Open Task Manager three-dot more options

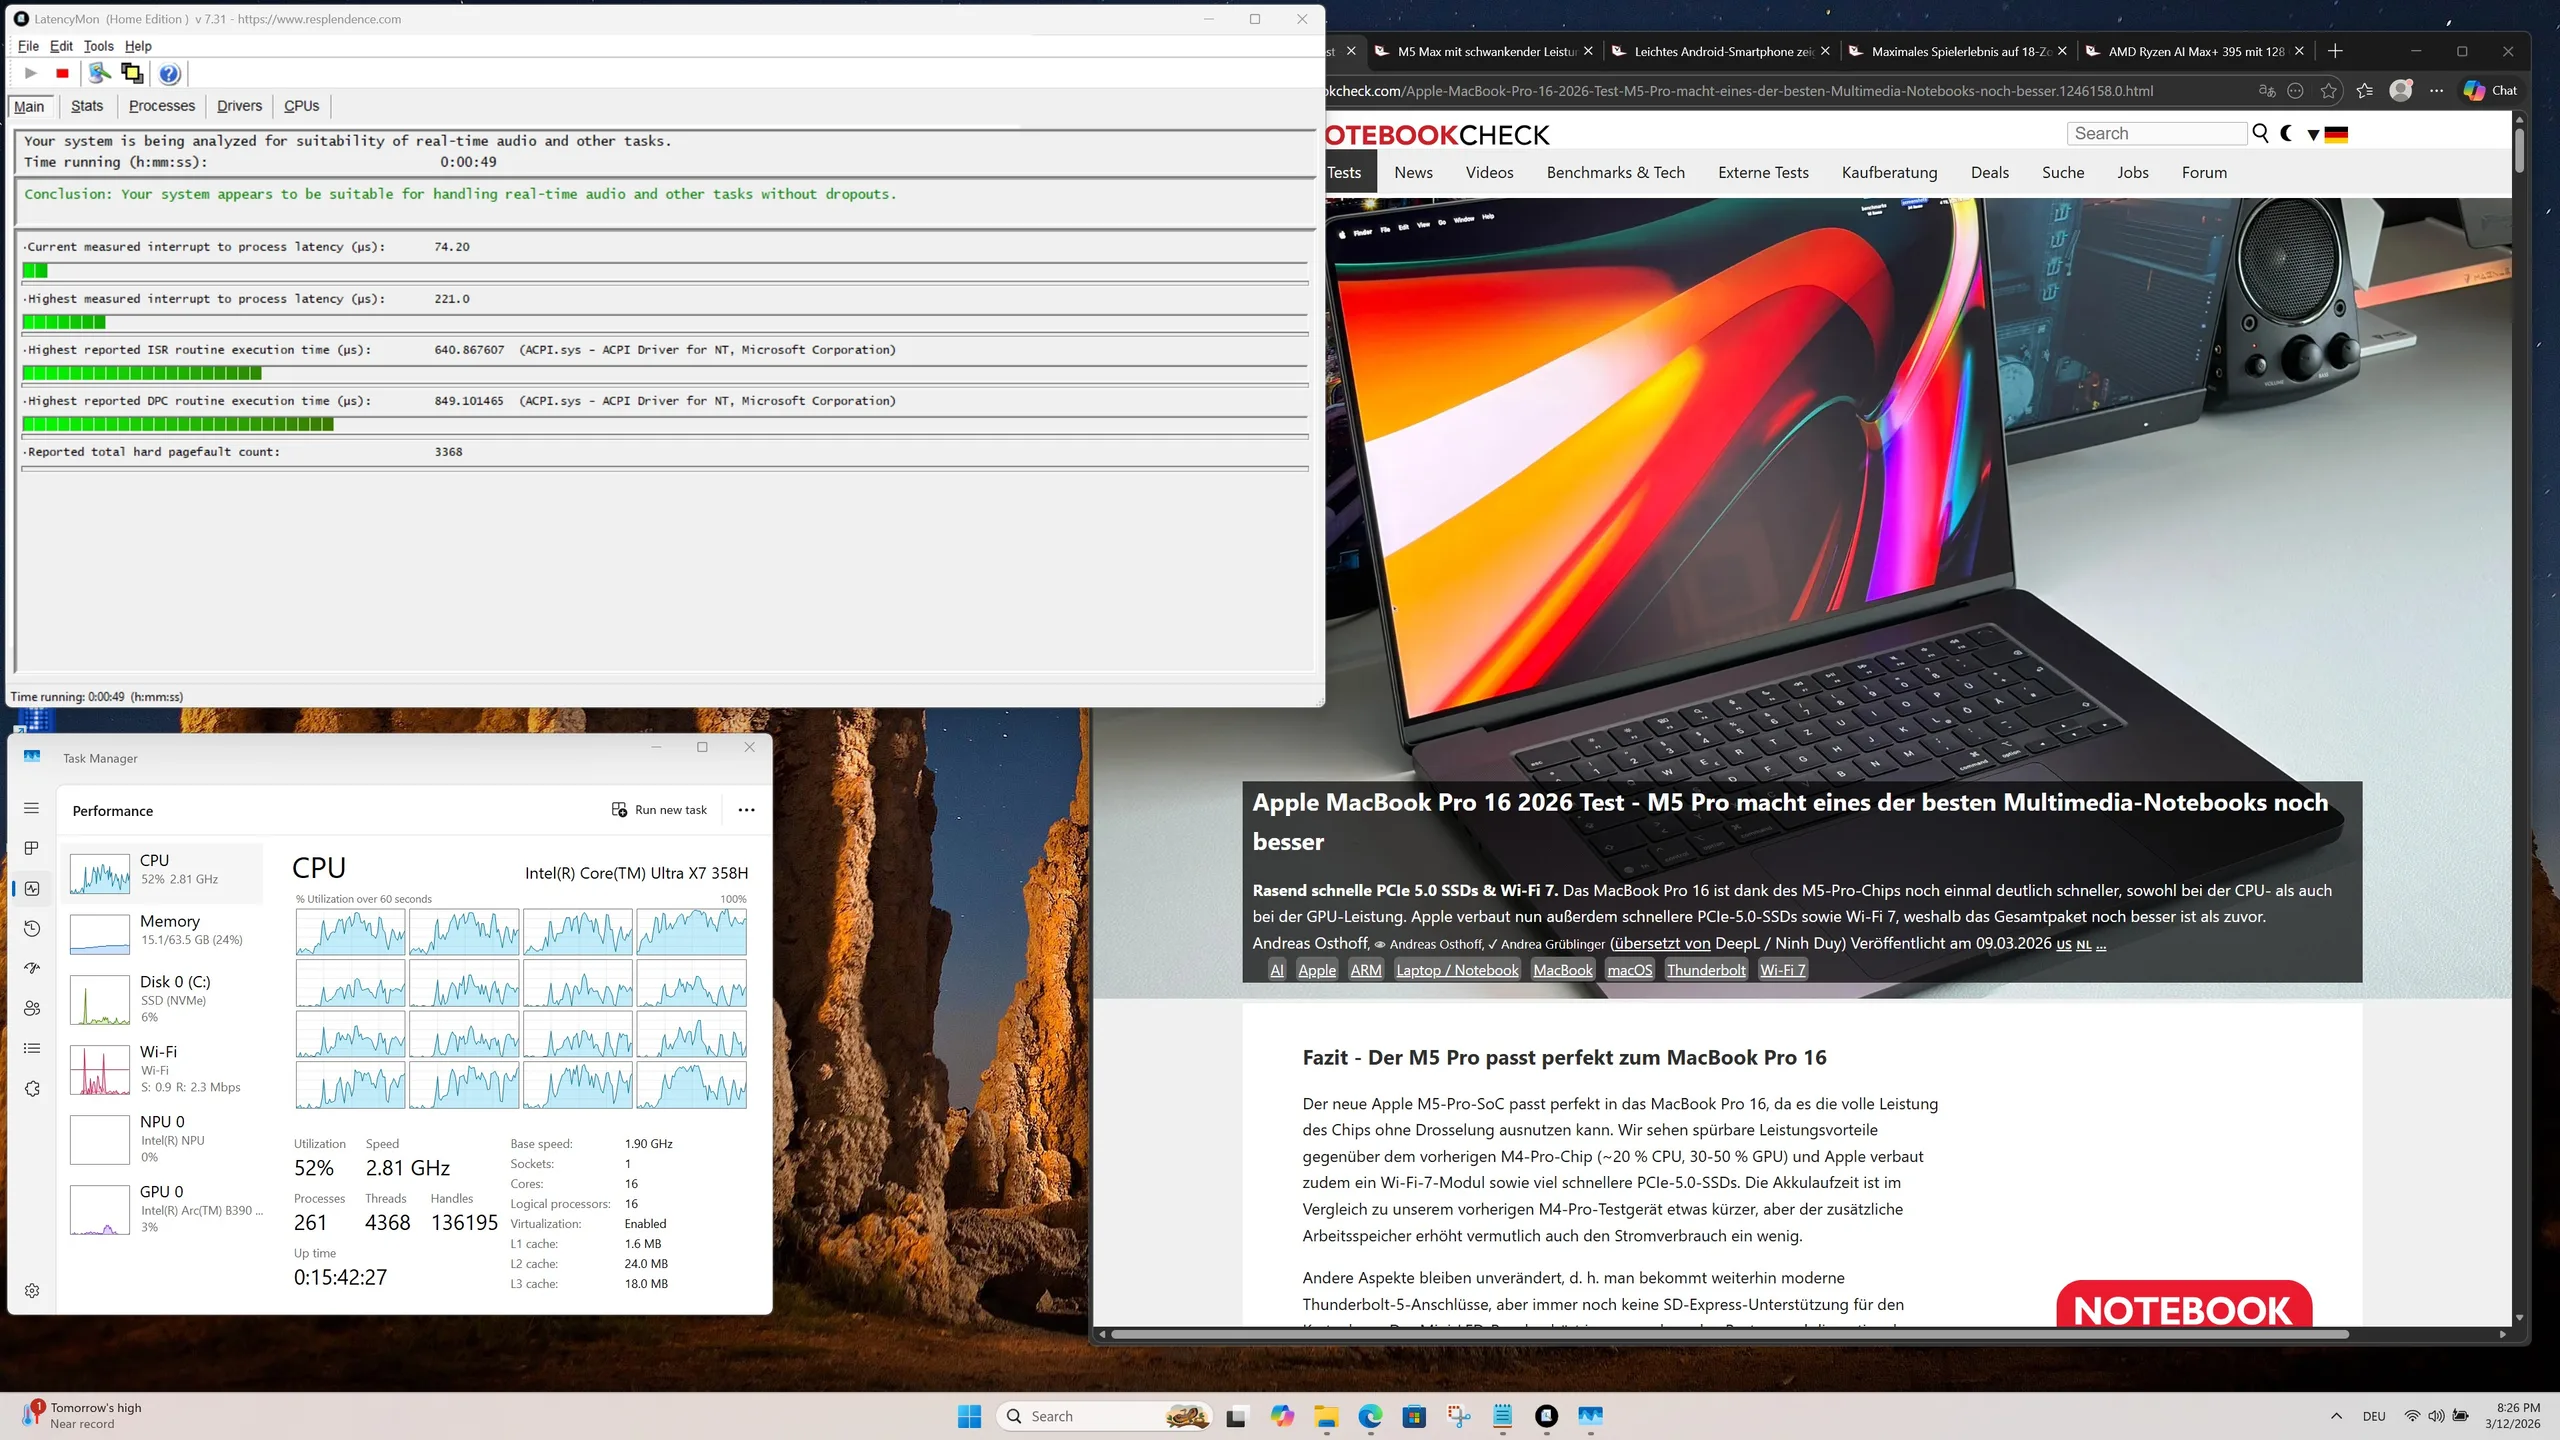[x=746, y=810]
